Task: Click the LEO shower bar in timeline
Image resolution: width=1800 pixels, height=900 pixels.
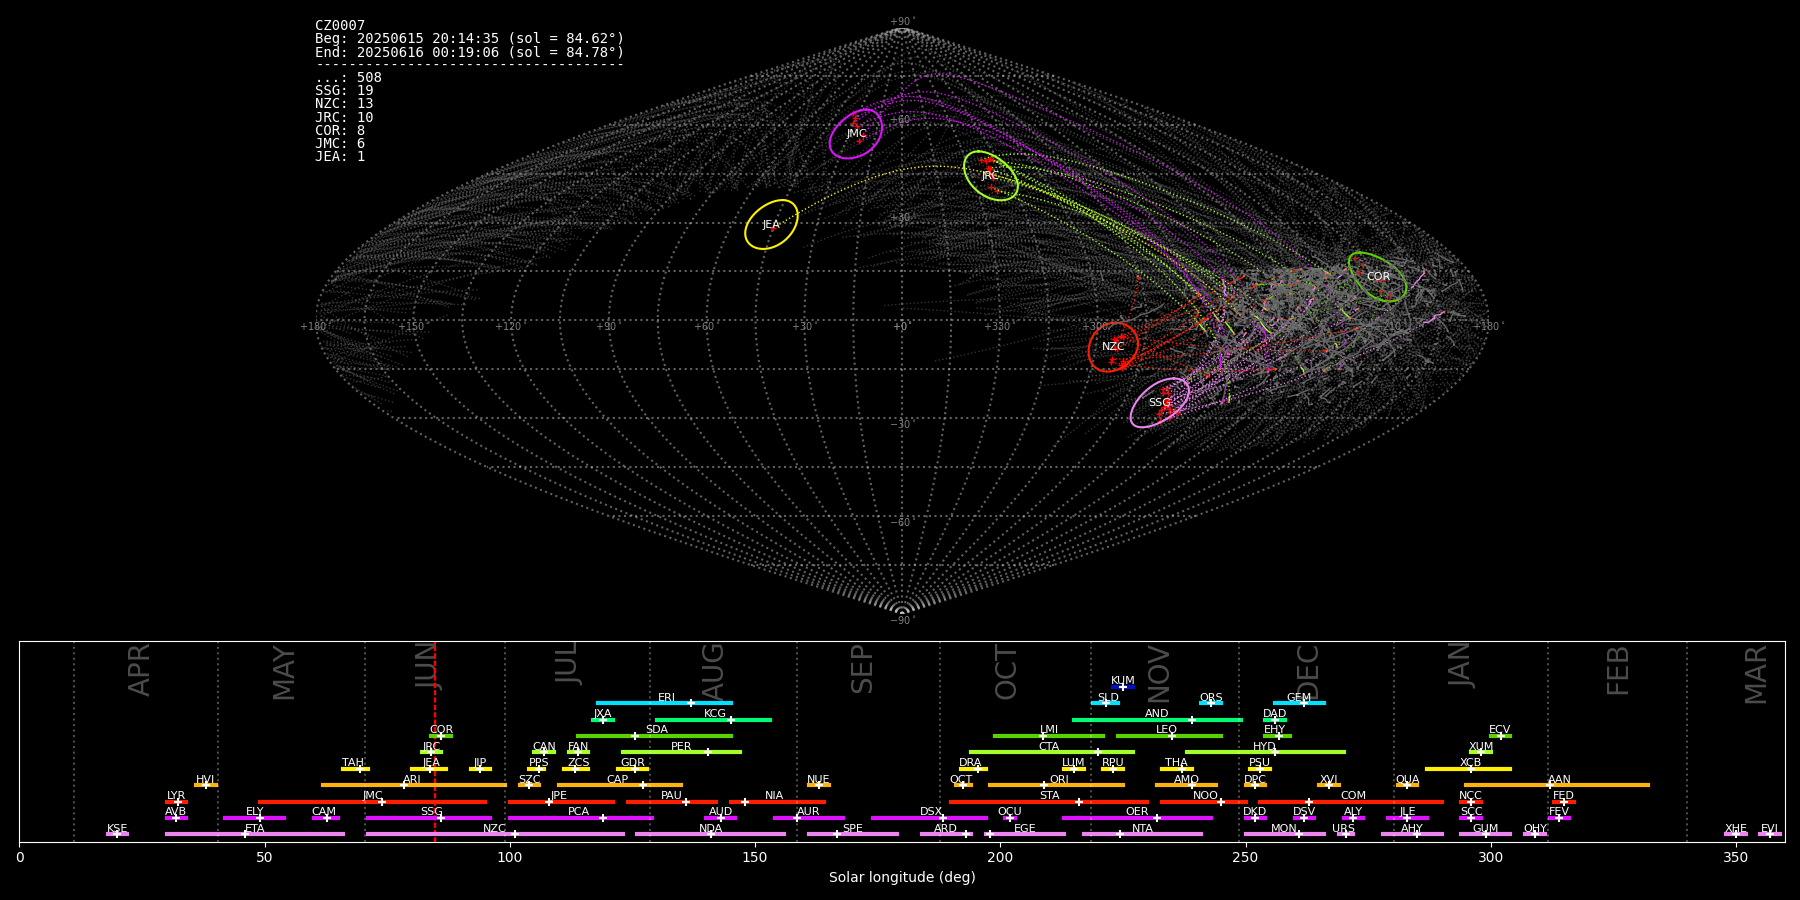Action: [1169, 736]
